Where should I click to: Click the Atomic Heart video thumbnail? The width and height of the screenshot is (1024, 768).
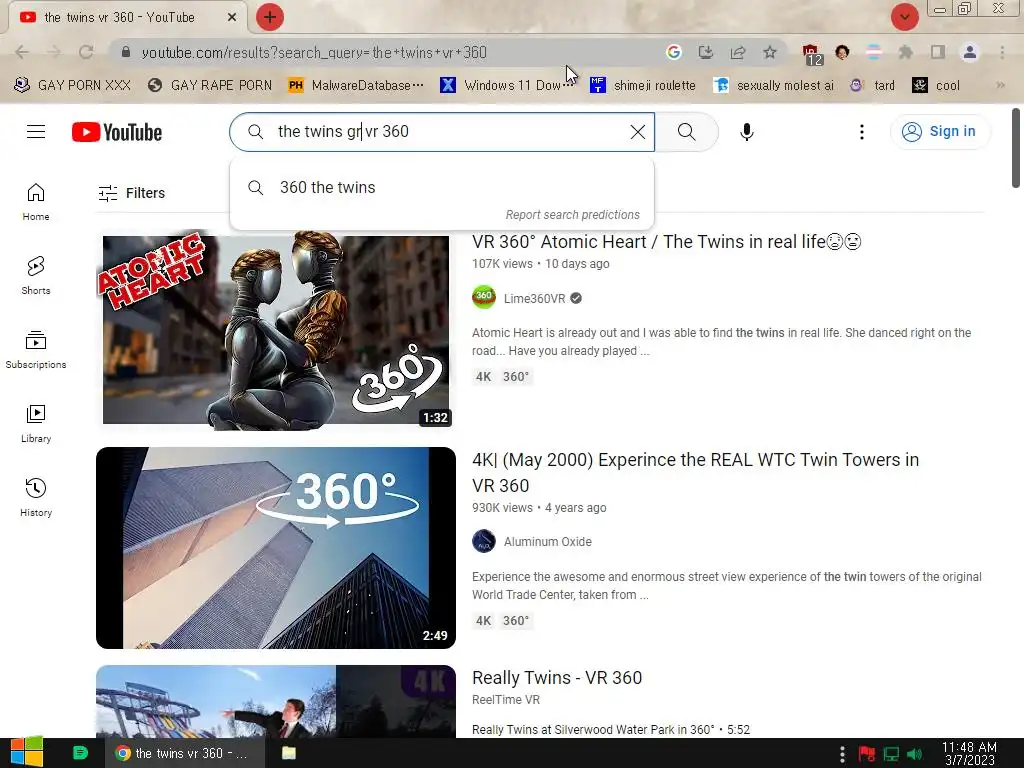click(276, 330)
